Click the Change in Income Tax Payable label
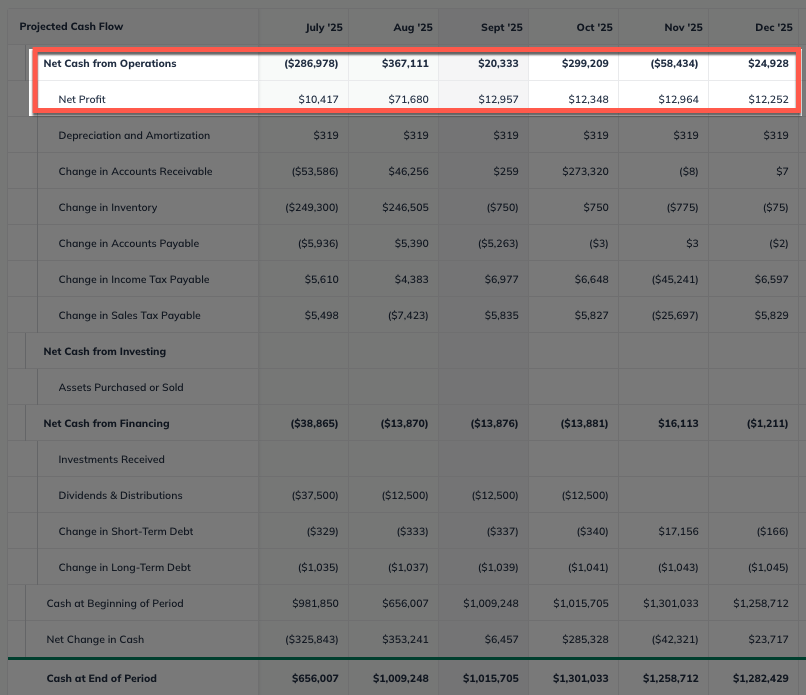This screenshot has width=806, height=695. (x=134, y=279)
